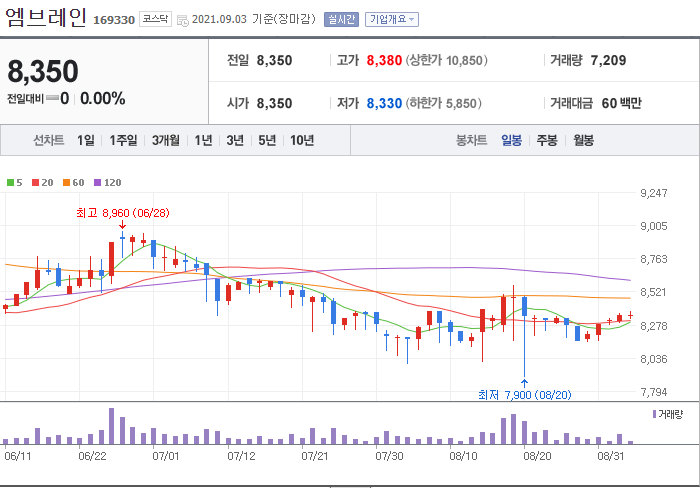700x488 pixels.
Task: Click the 거래량 volume legend
Action: pos(668,414)
